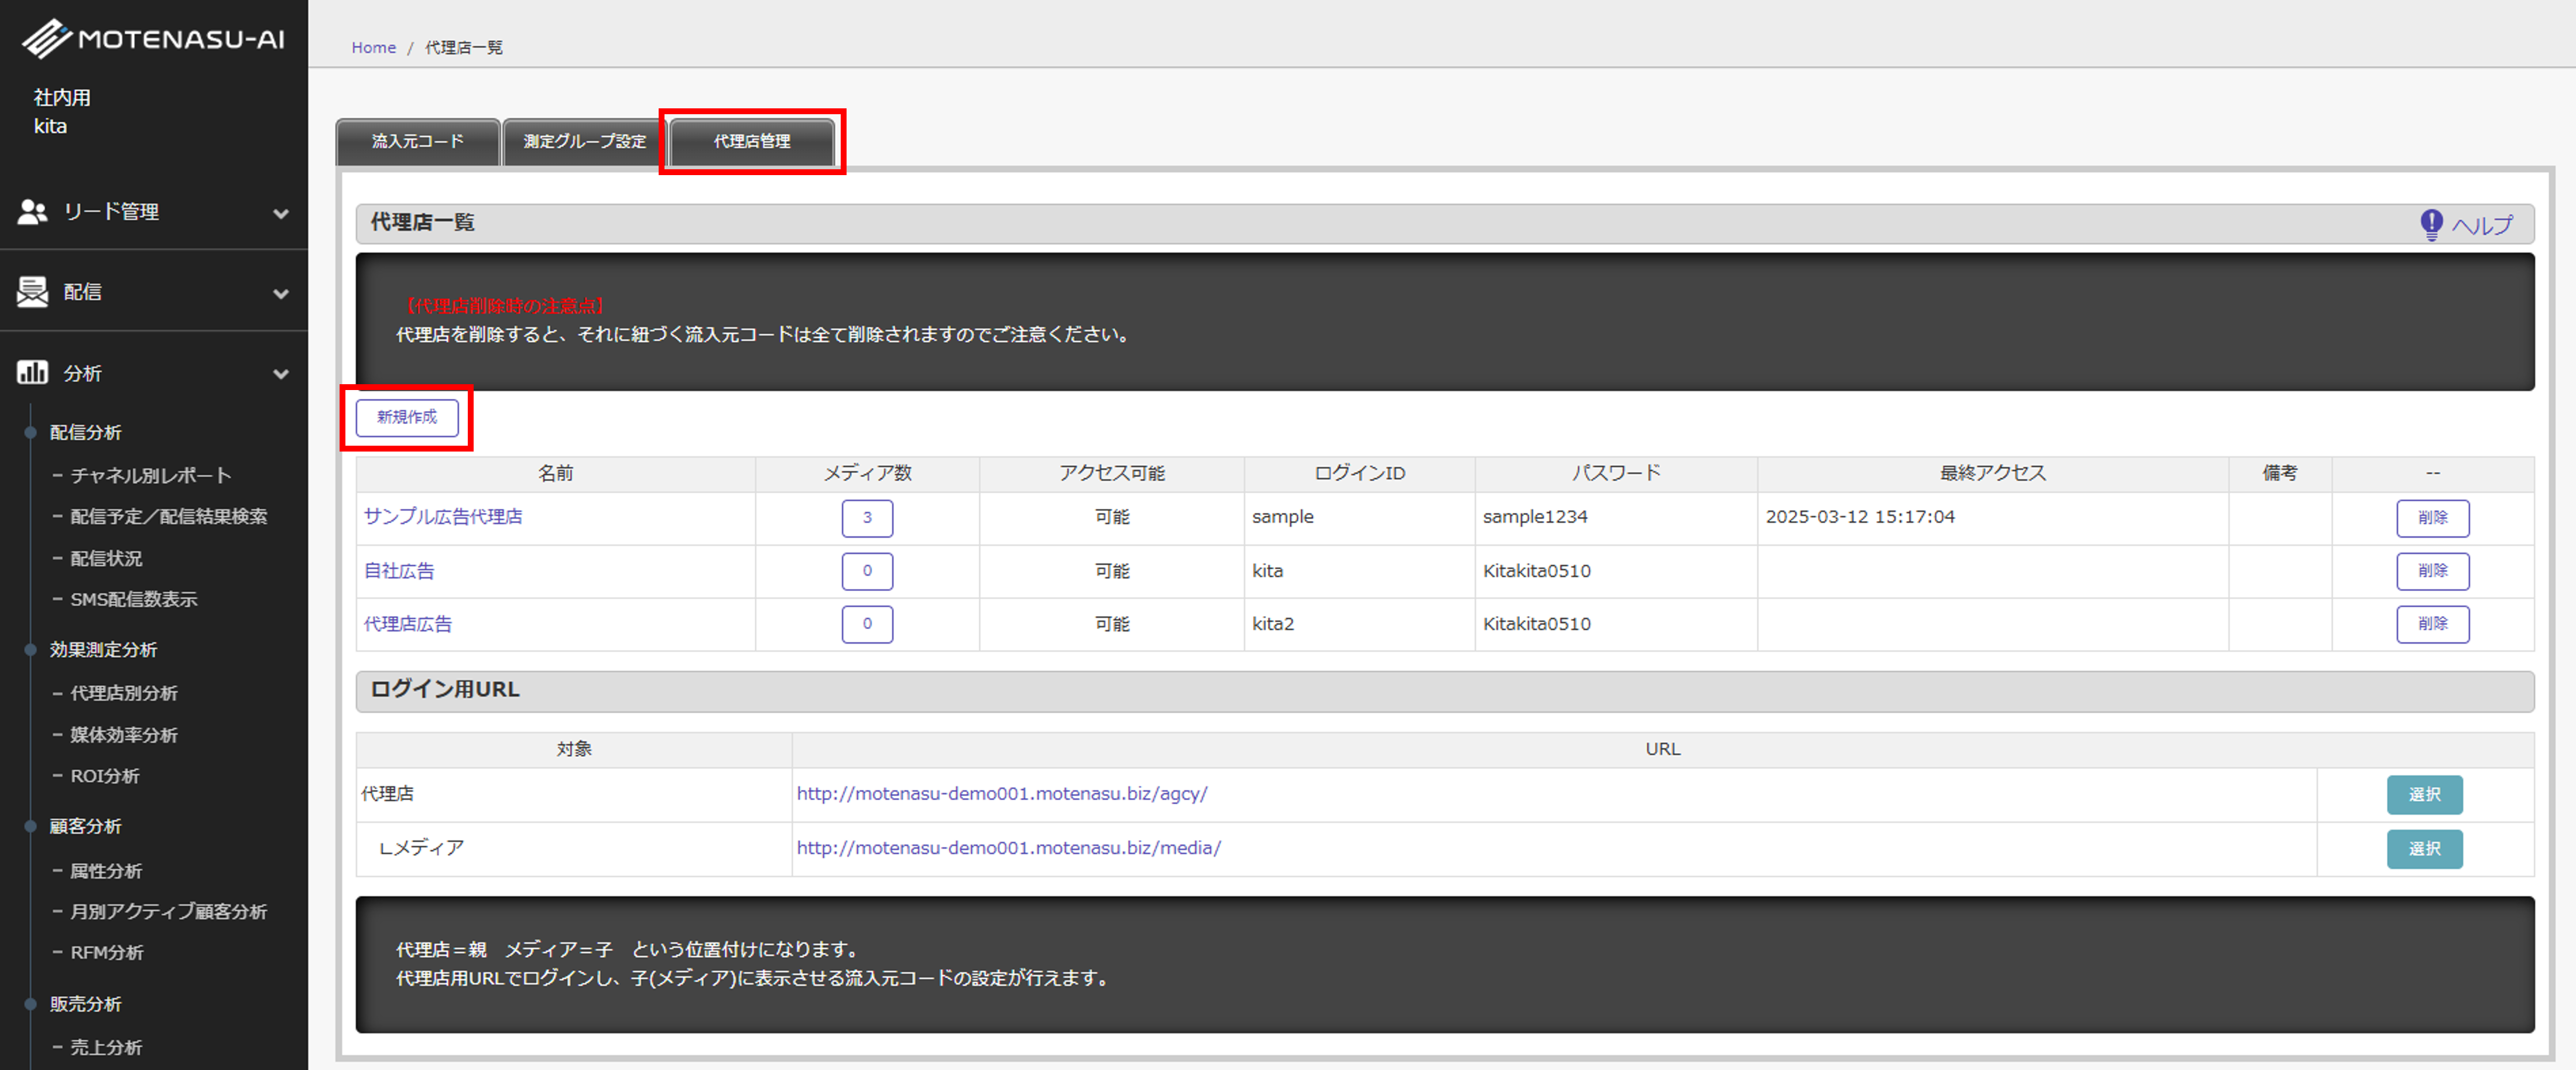Click 選択 for the 代理店 login URL

coord(2424,795)
